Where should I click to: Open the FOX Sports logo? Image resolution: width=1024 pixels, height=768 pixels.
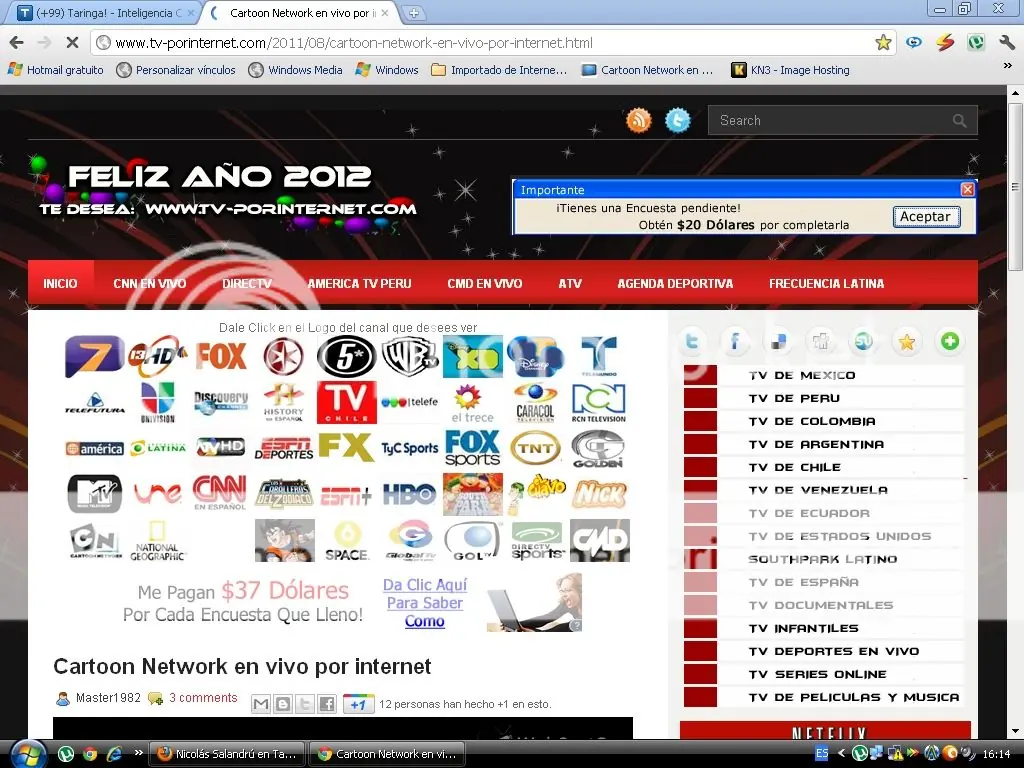[x=472, y=448]
